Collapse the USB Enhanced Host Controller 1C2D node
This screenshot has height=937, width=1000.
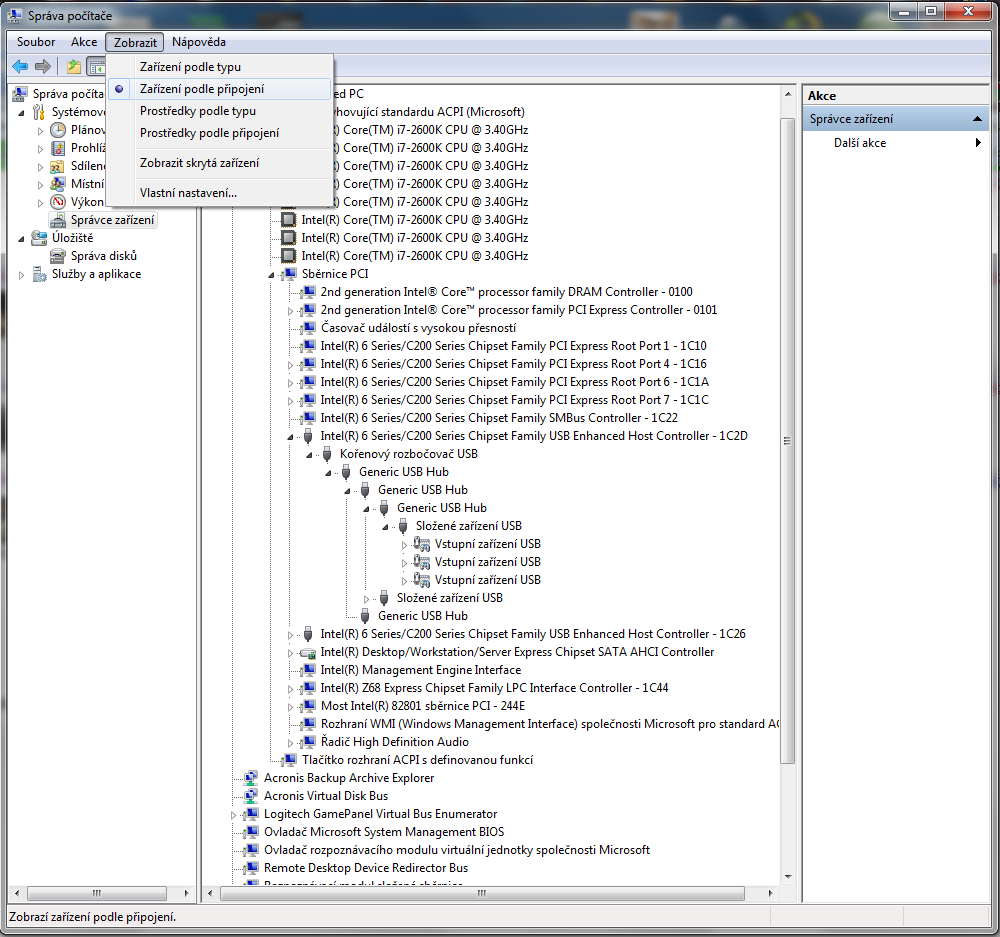click(x=291, y=437)
